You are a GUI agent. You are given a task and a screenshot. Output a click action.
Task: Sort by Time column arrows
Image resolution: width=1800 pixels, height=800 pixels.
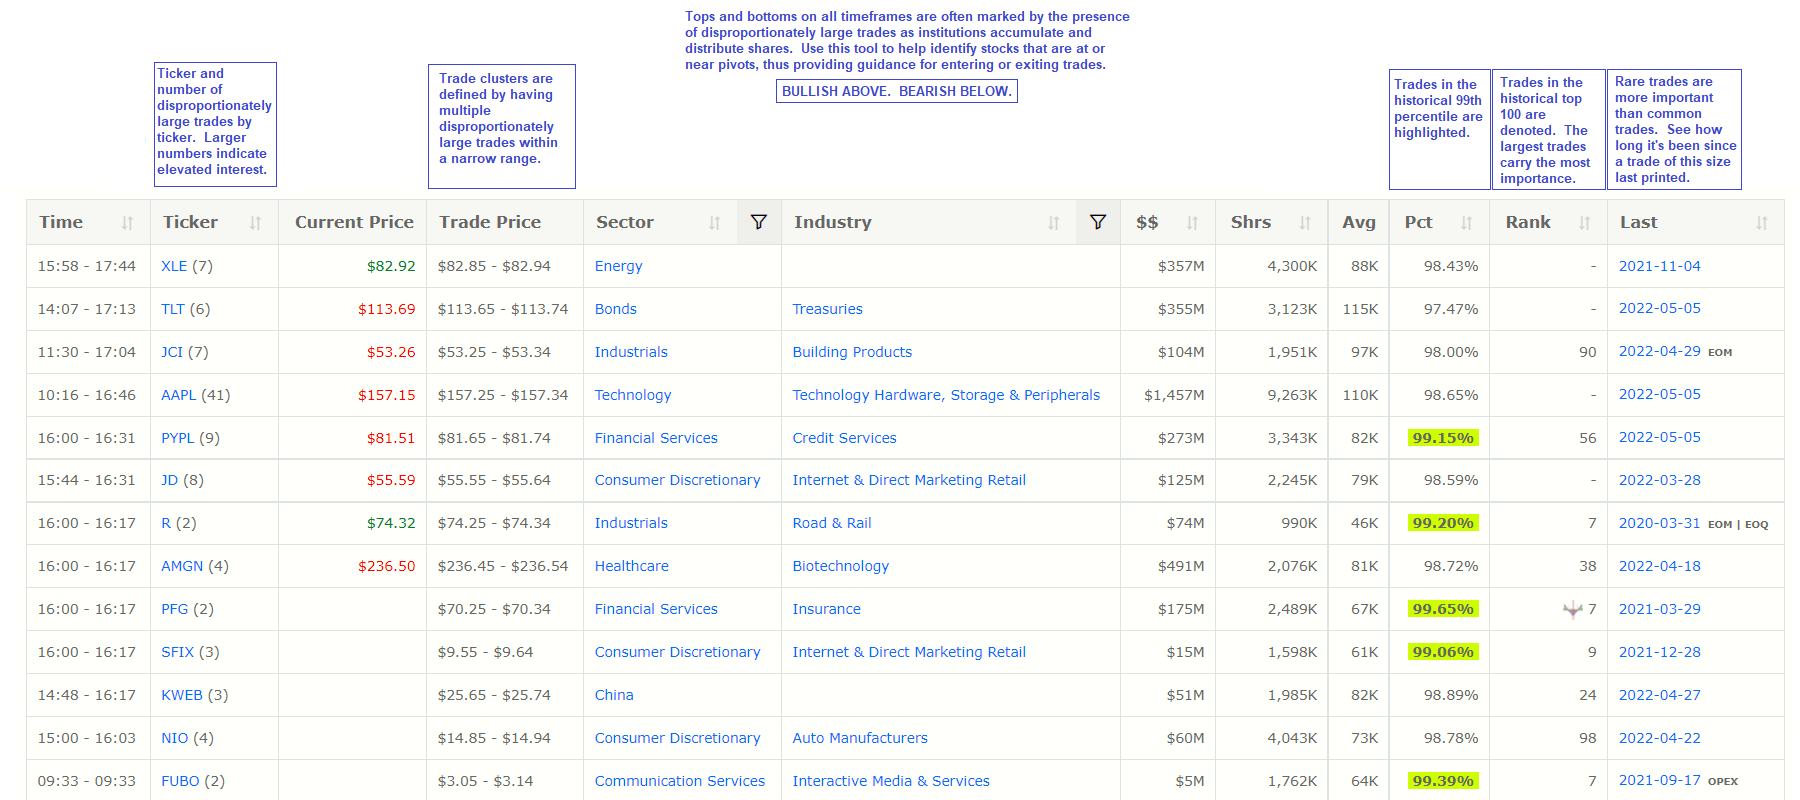click(127, 223)
